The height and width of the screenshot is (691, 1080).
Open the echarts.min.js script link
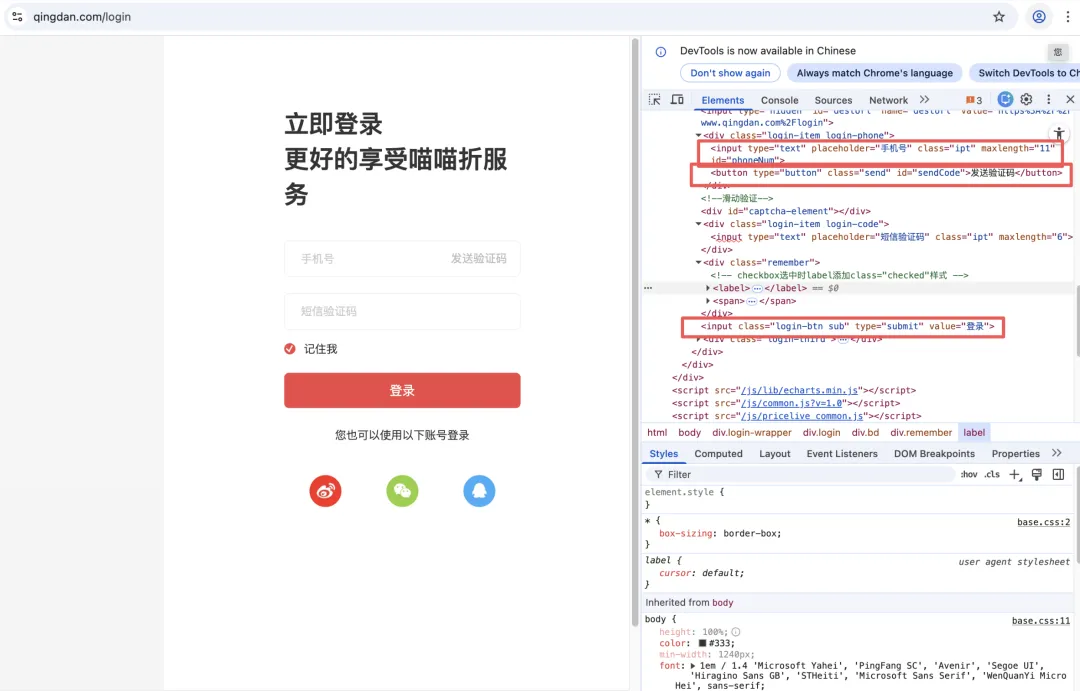799,391
